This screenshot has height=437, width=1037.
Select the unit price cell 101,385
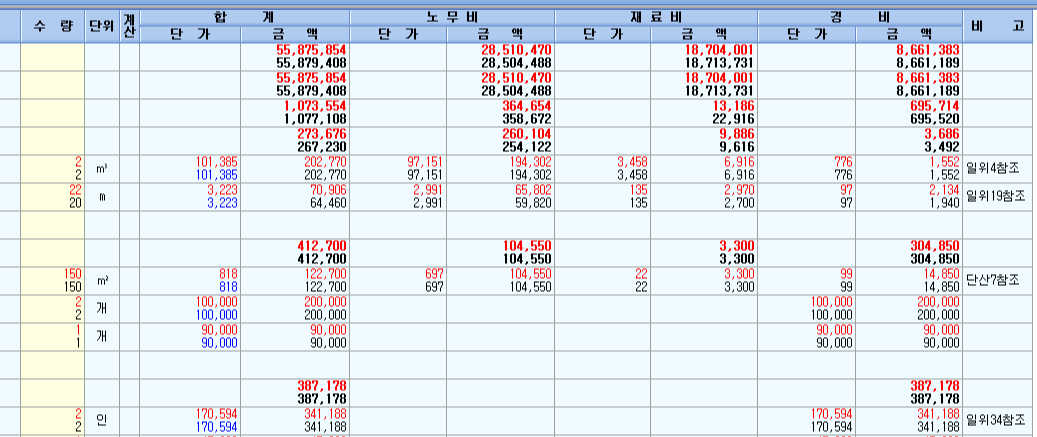190,169
